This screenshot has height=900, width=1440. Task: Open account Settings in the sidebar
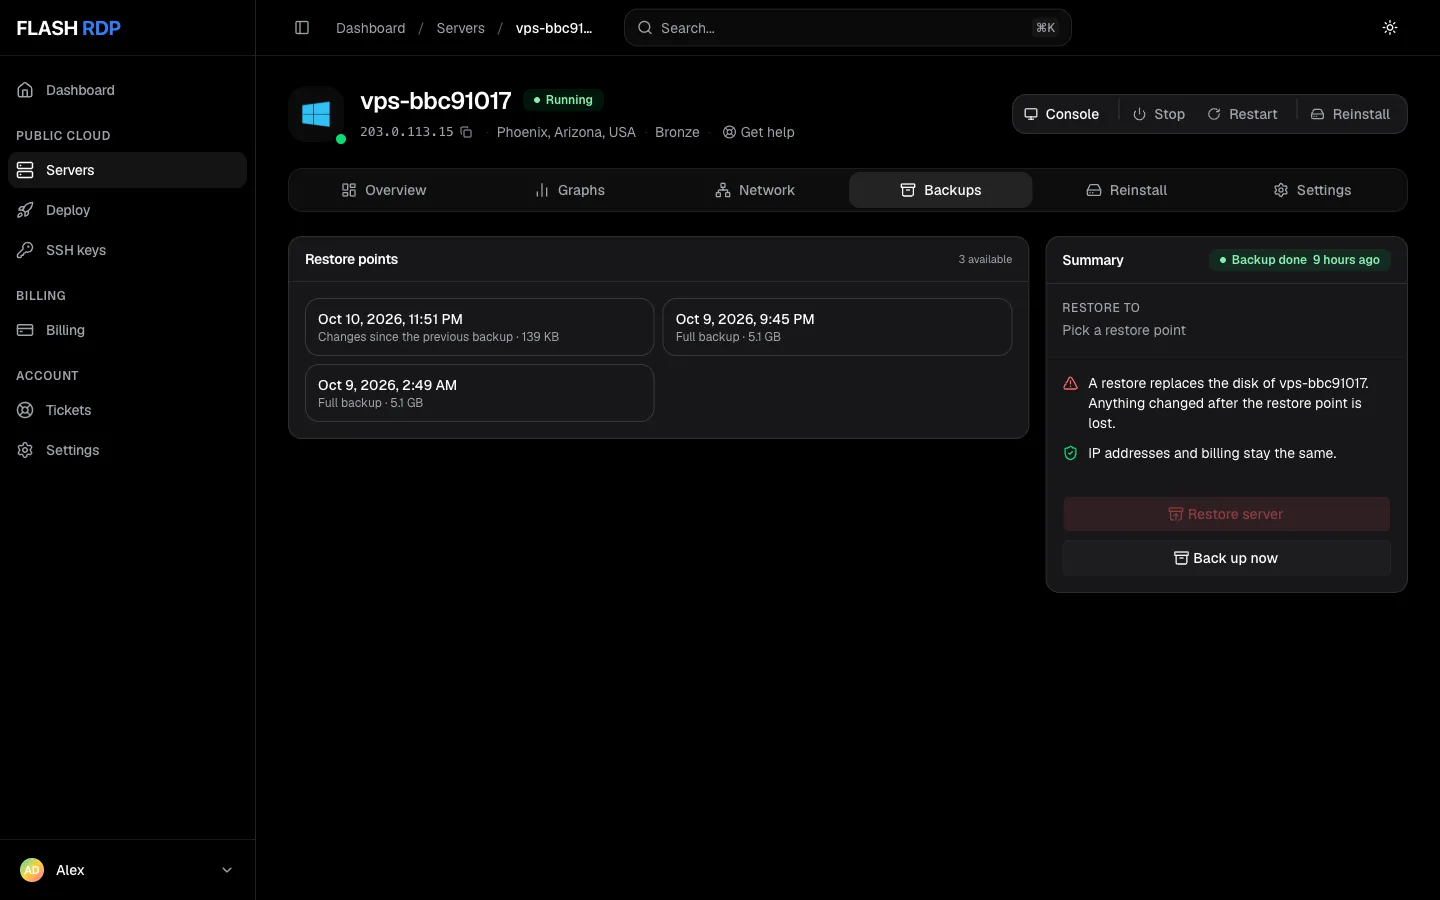127,450
